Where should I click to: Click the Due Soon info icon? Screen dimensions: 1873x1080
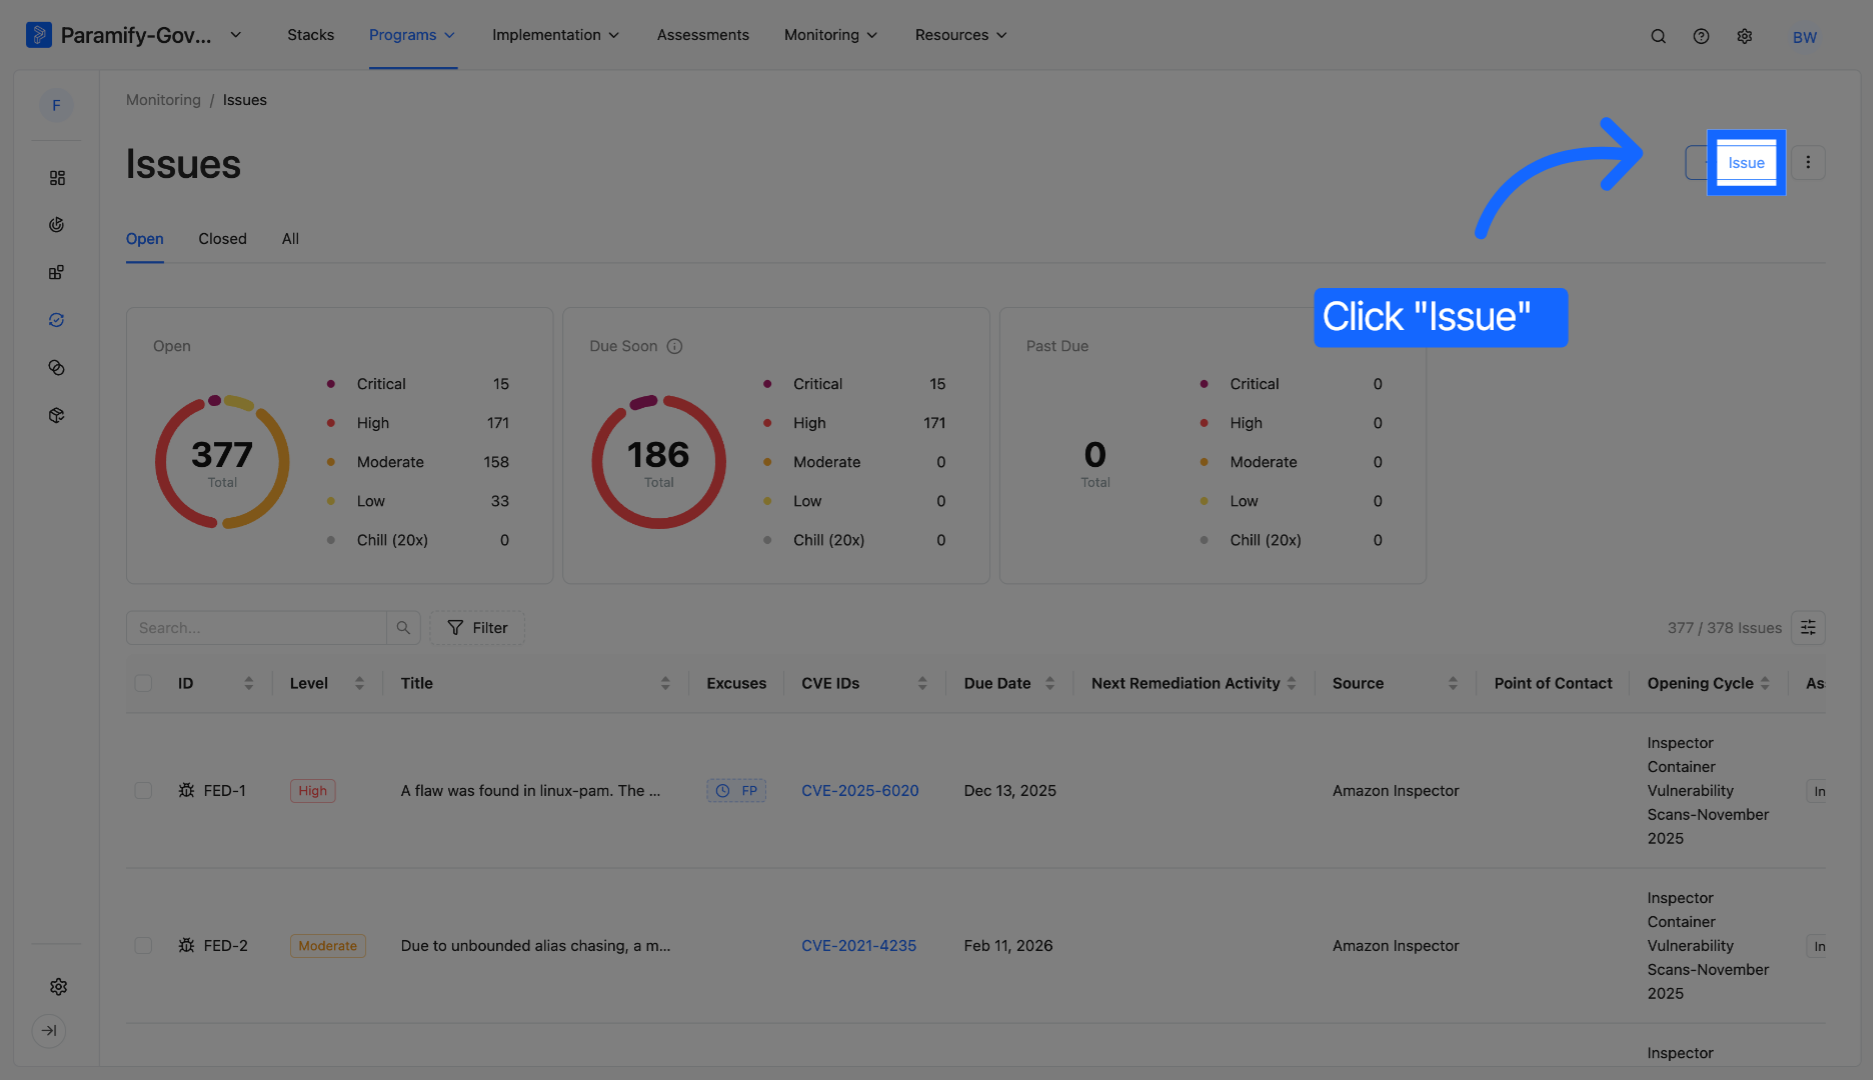click(675, 346)
